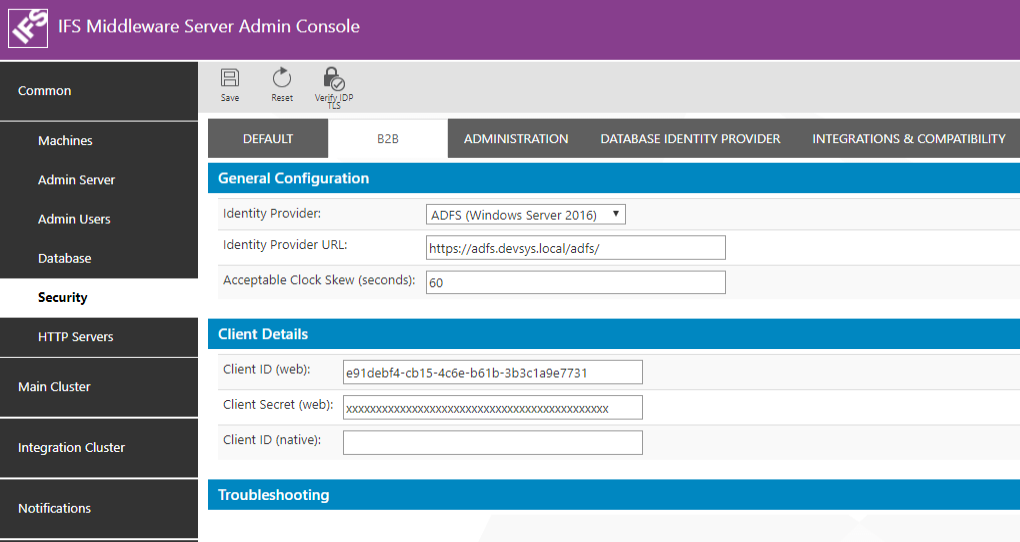The image size is (1020, 542).
Task: Click the Acceptable Clock Skew field
Action: tap(575, 282)
